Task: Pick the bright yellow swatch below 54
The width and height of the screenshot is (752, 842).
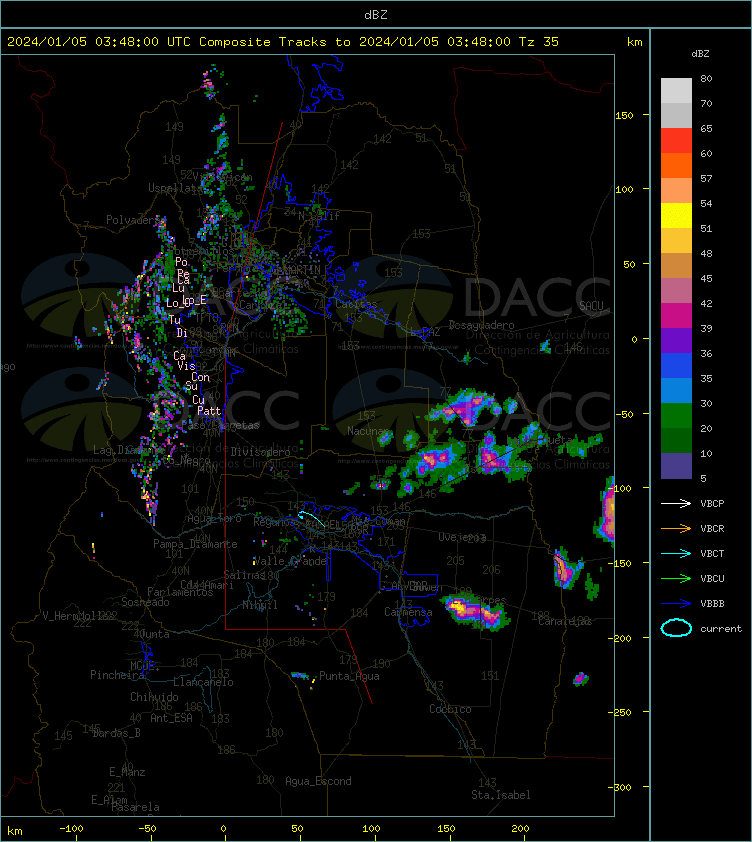Action: [x=676, y=215]
